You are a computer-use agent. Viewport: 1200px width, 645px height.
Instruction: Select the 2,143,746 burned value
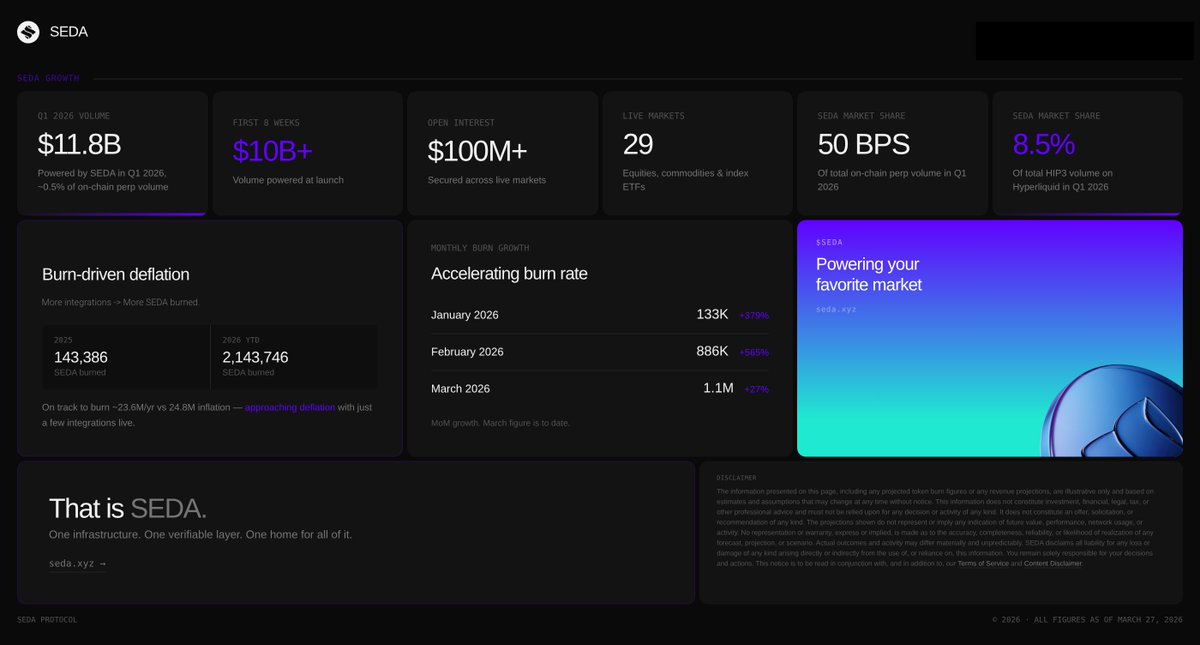[x=255, y=357]
